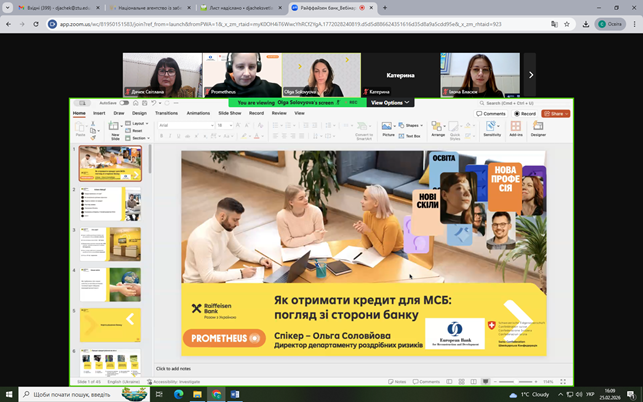Click the Add-ins icon
Screen dimensions: 643x402
click(x=516, y=128)
